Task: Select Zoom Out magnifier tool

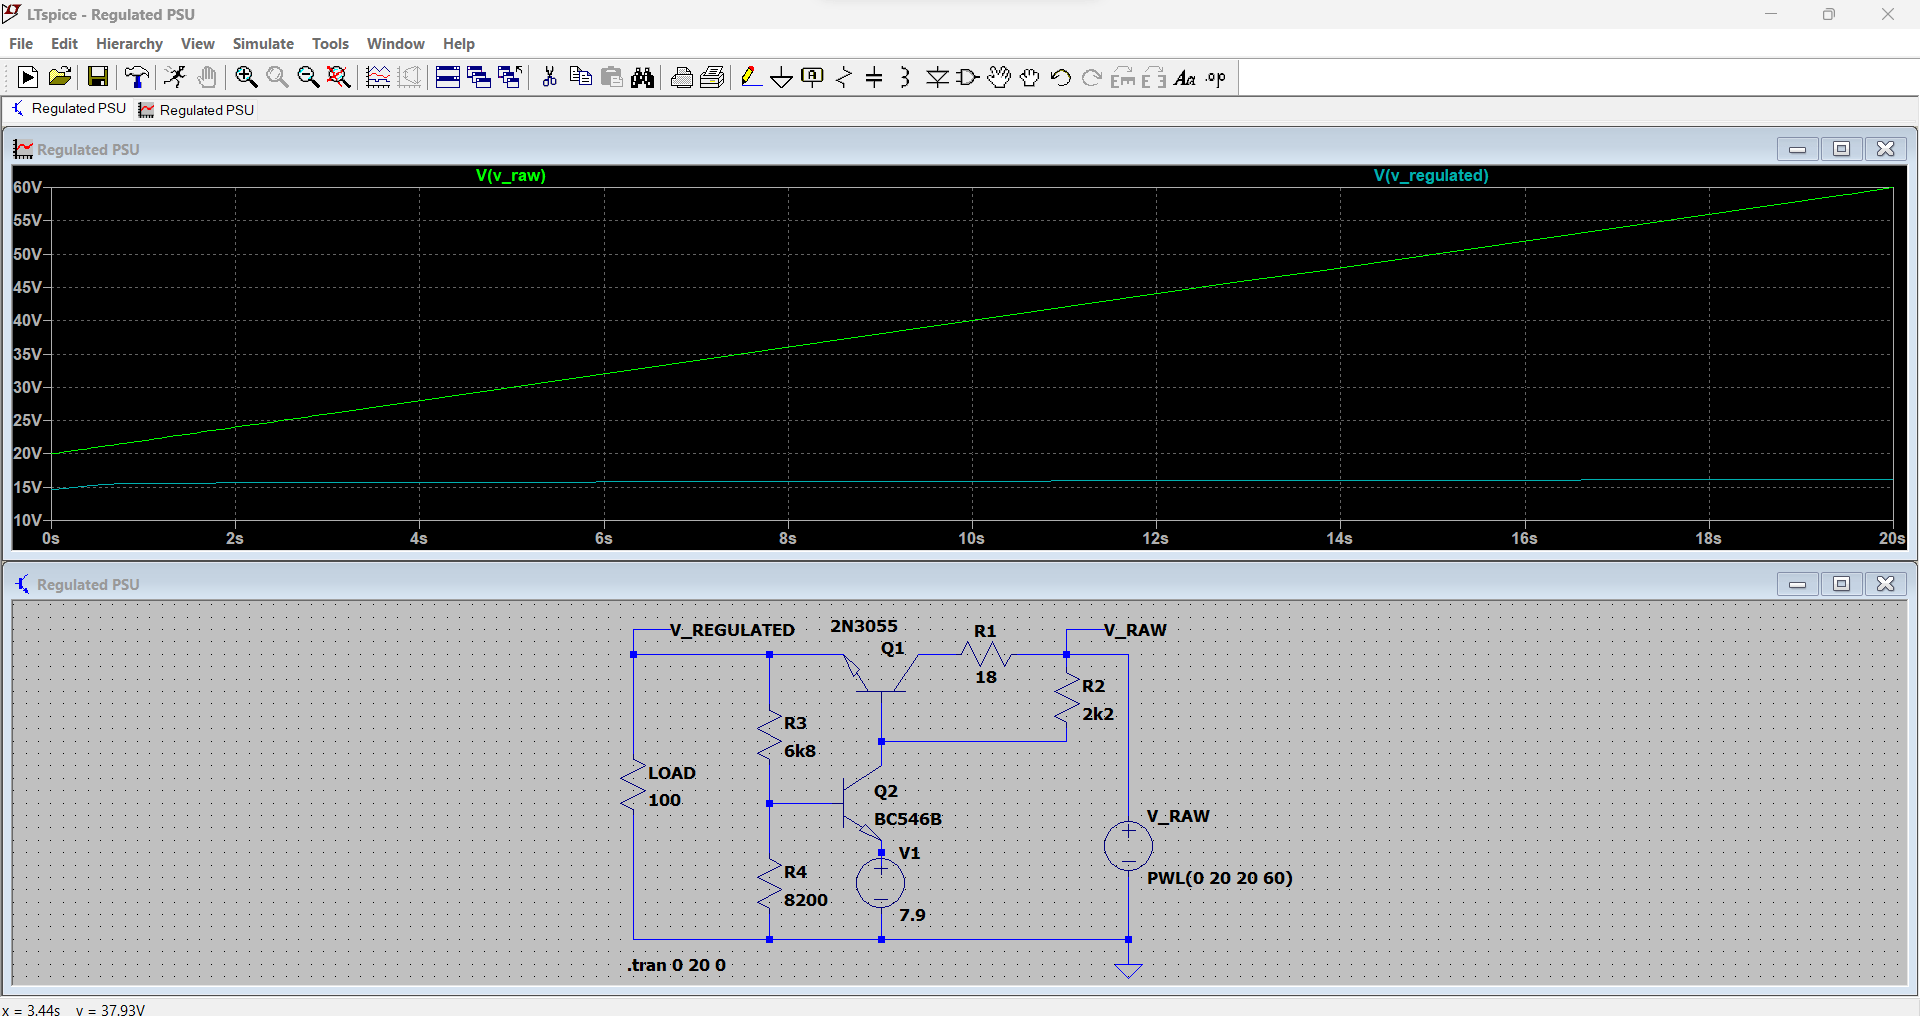Action: point(308,77)
